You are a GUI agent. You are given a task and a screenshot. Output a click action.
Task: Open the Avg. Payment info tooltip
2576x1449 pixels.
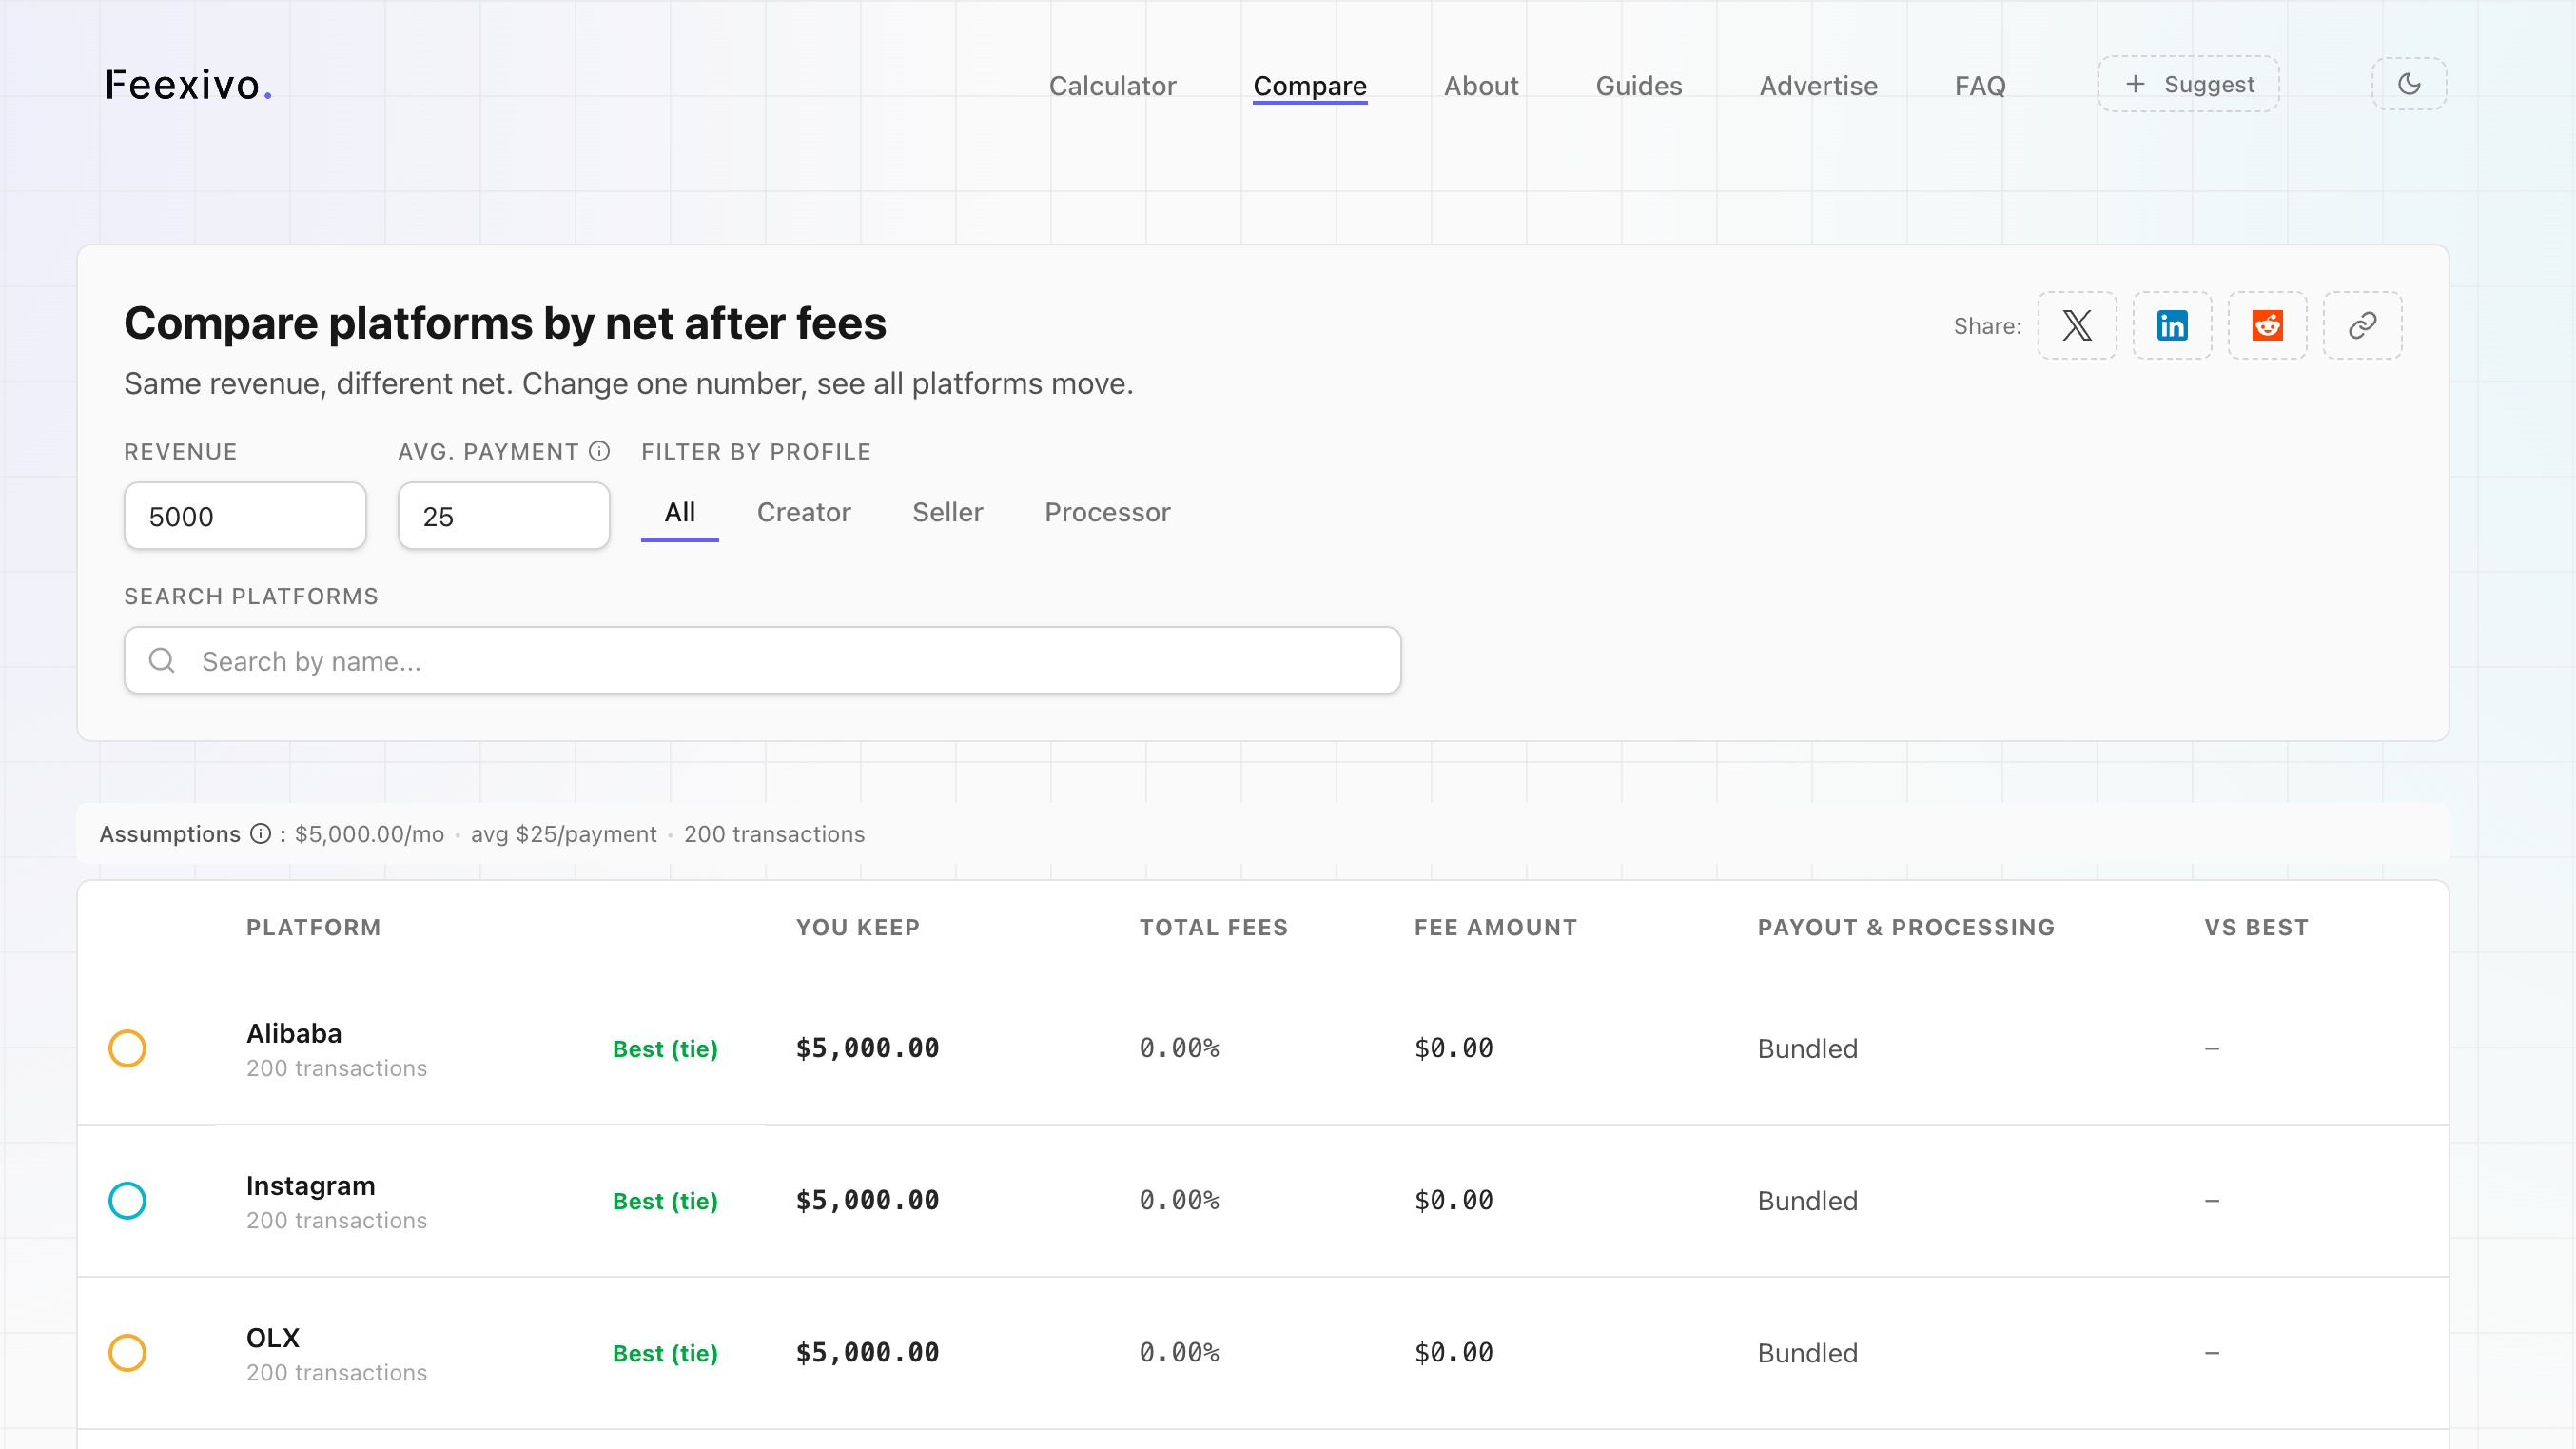598,452
